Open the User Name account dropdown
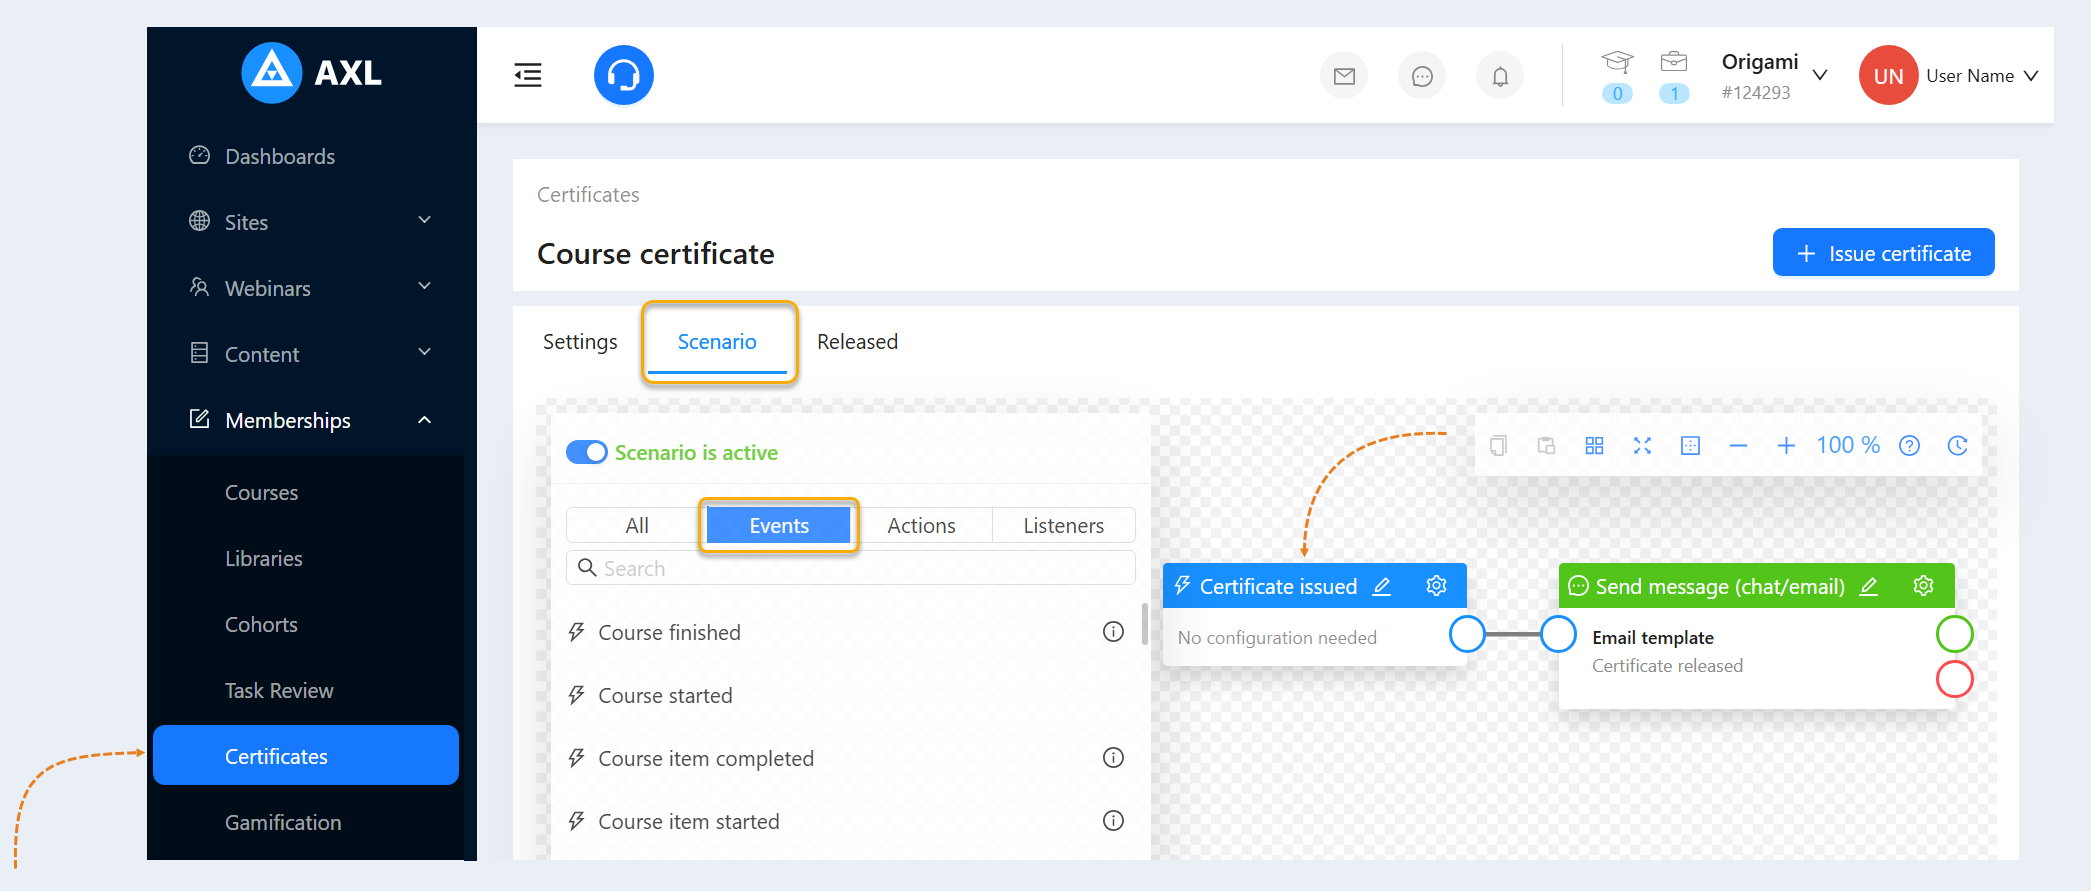 [x=2031, y=76]
